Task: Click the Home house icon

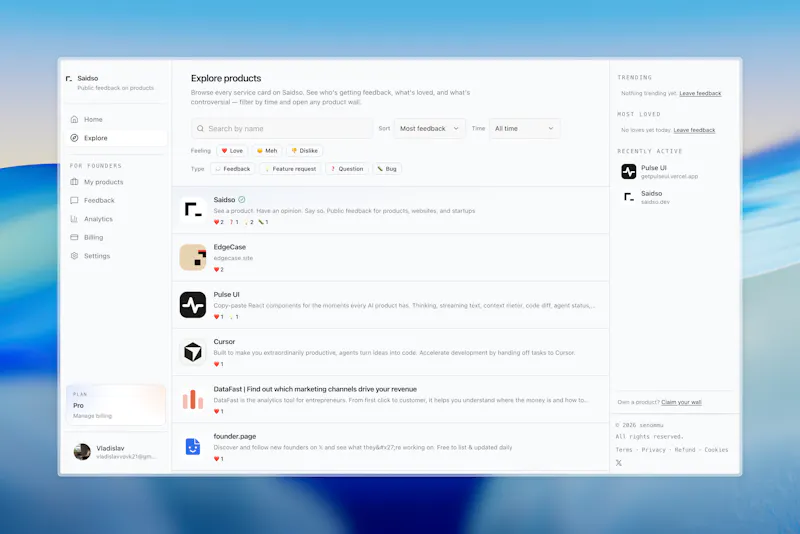Action: (74, 119)
